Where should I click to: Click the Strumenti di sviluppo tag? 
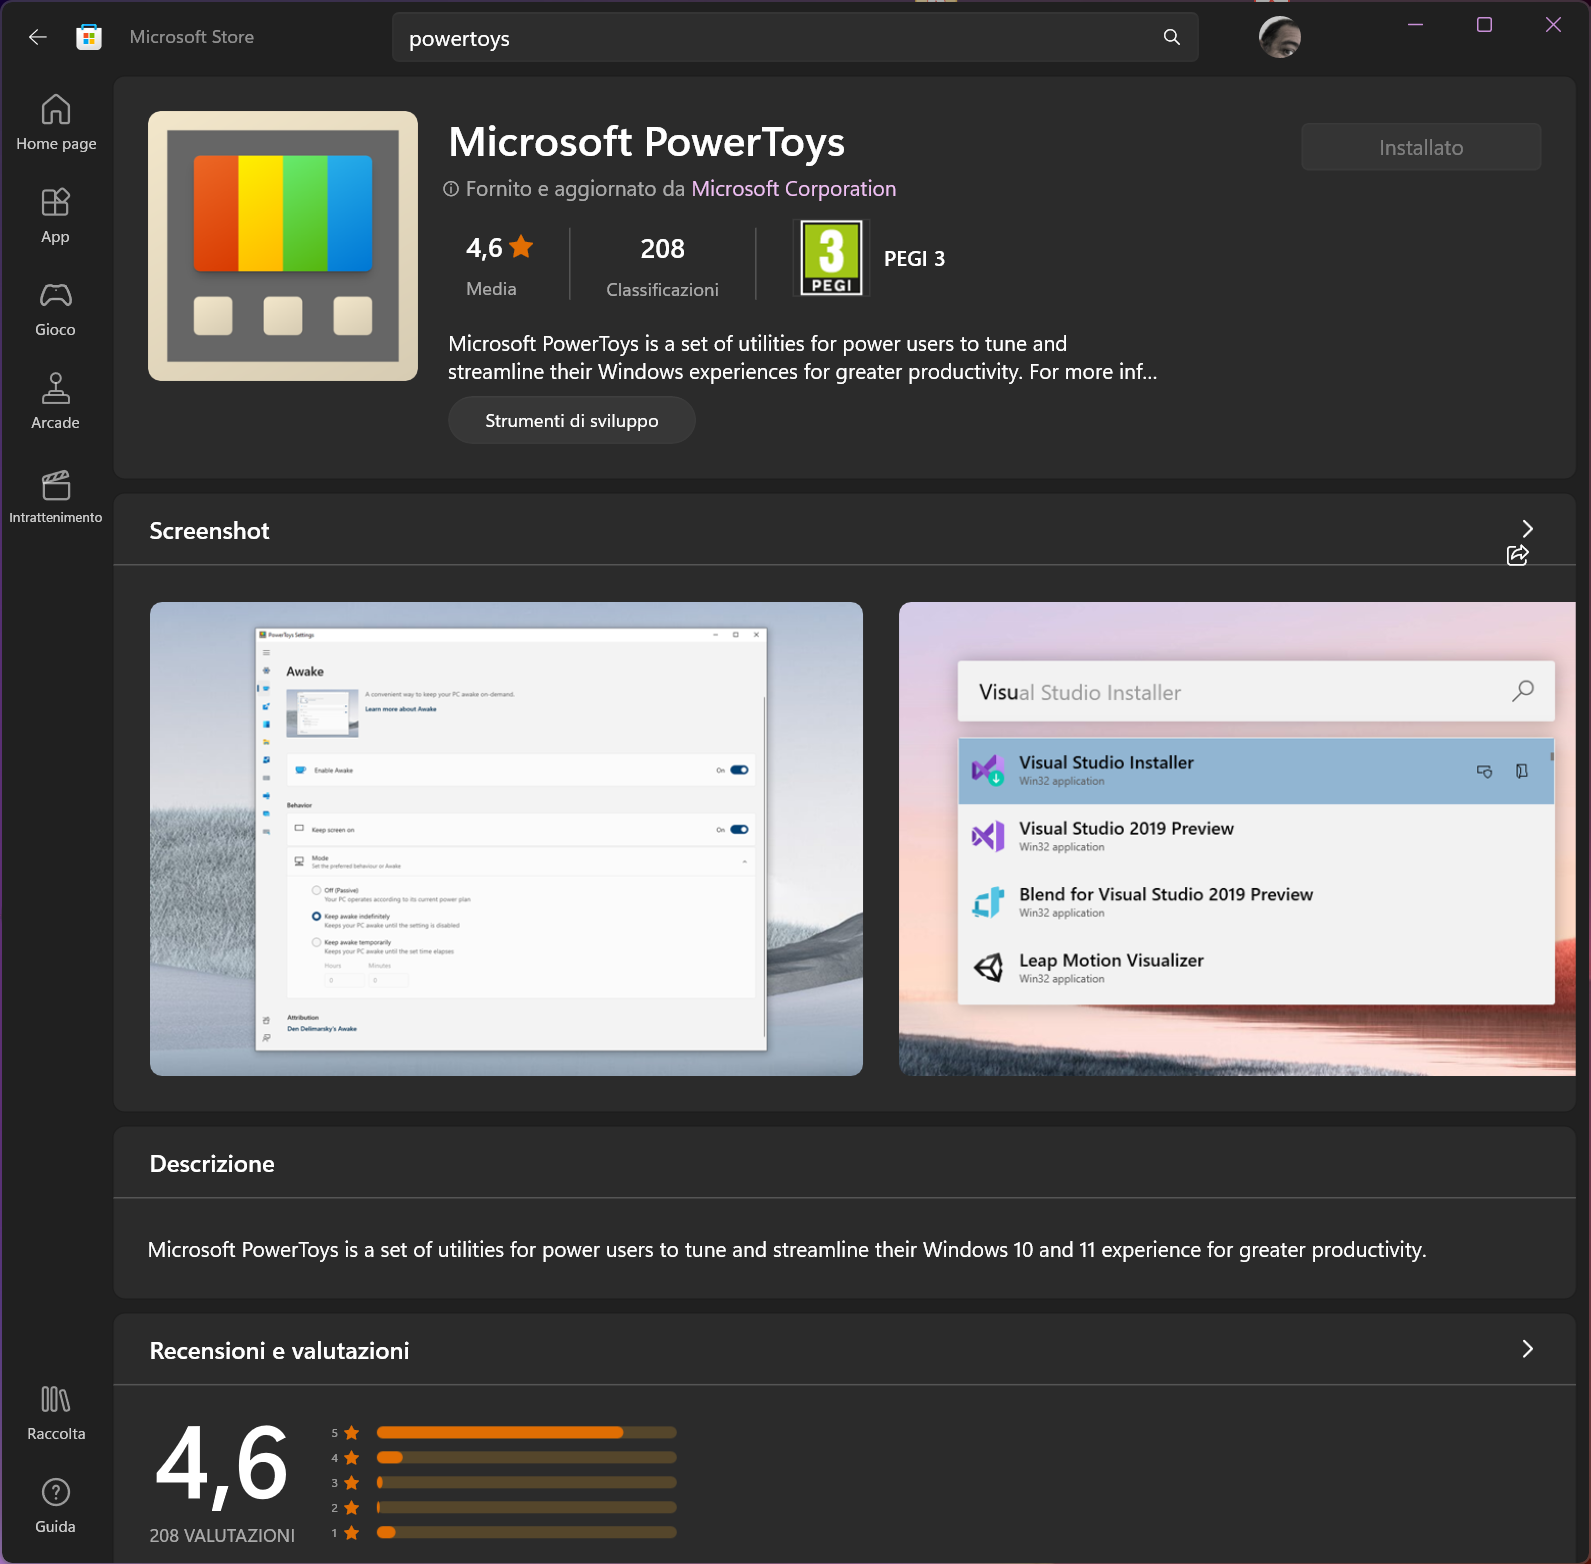[572, 421]
